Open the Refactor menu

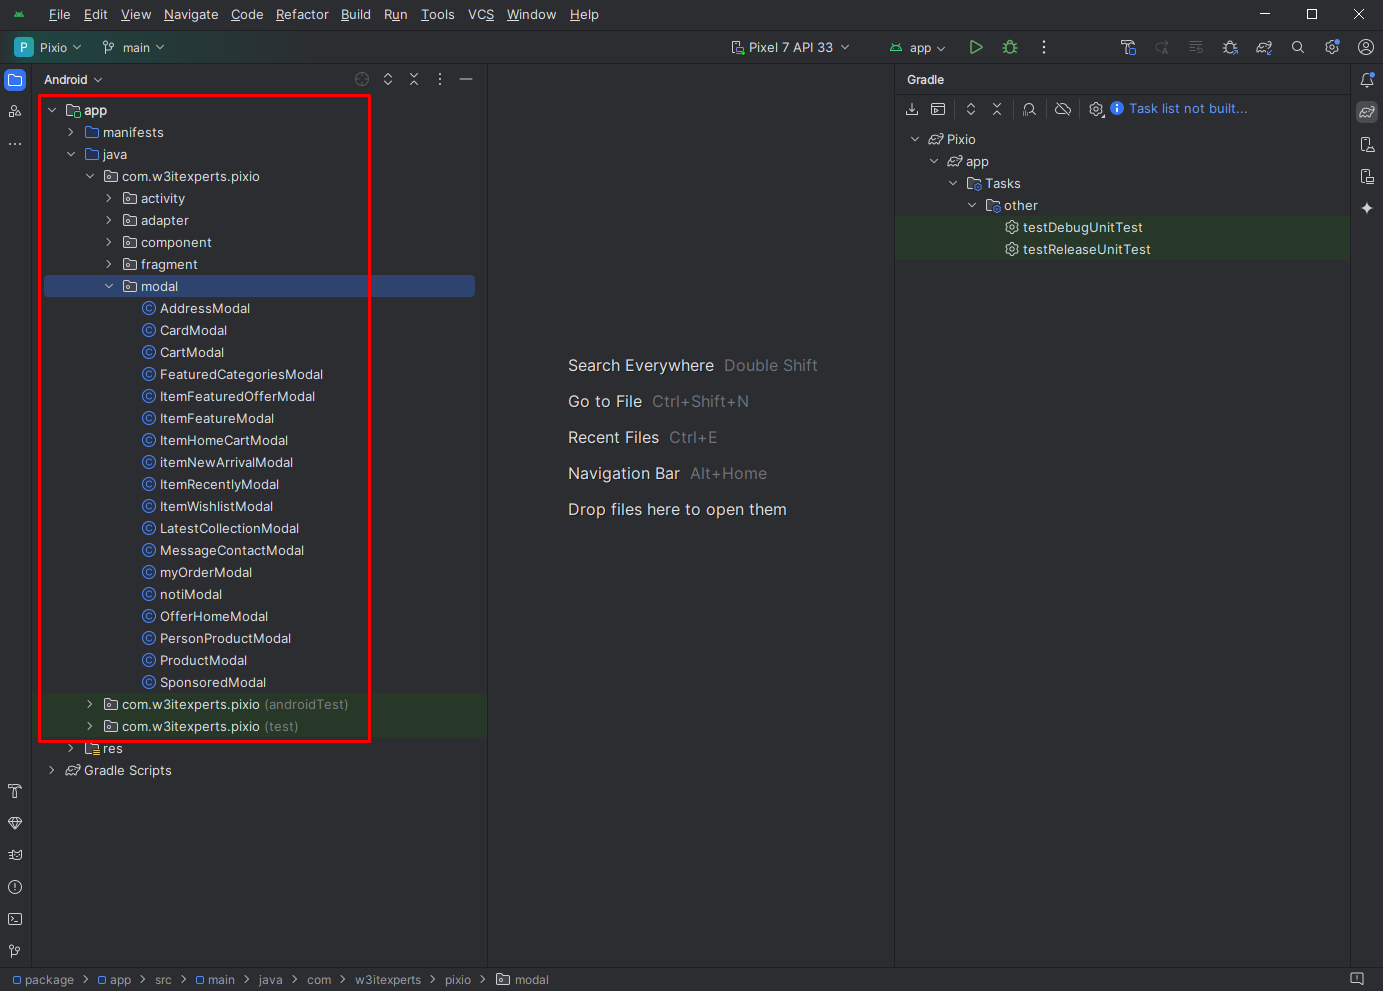302,15
